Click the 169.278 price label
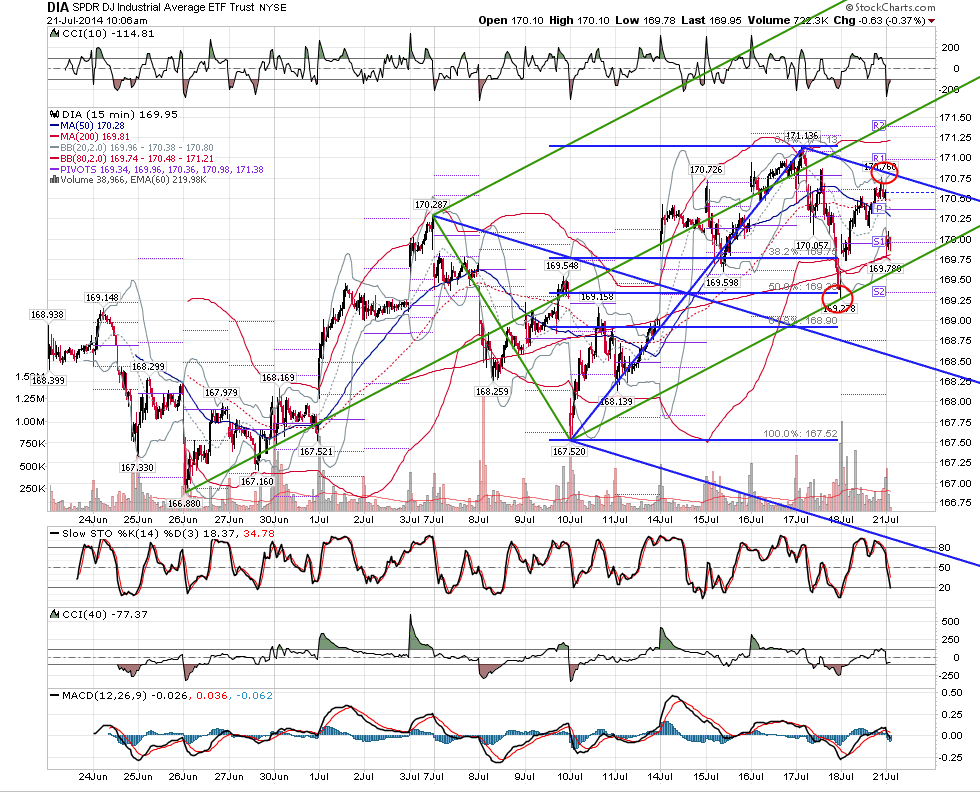 click(x=840, y=308)
